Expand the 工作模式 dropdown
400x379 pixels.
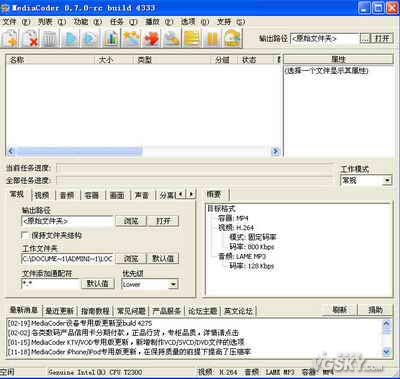387,180
